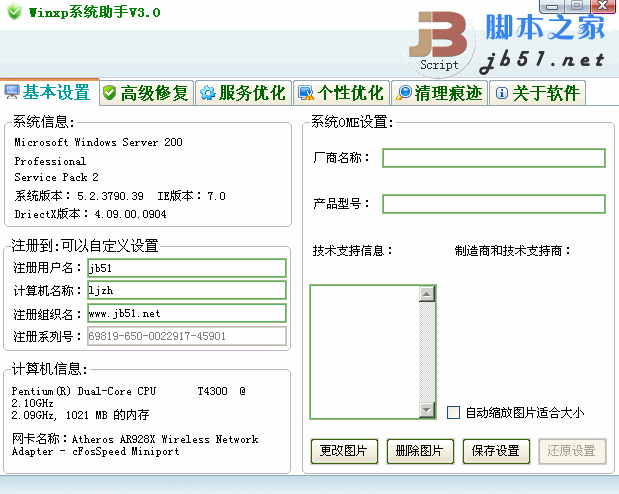Click the 2.09GHz, 1021 MB 的内存 text
Viewport: 619px width, 494px height.
point(81,415)
